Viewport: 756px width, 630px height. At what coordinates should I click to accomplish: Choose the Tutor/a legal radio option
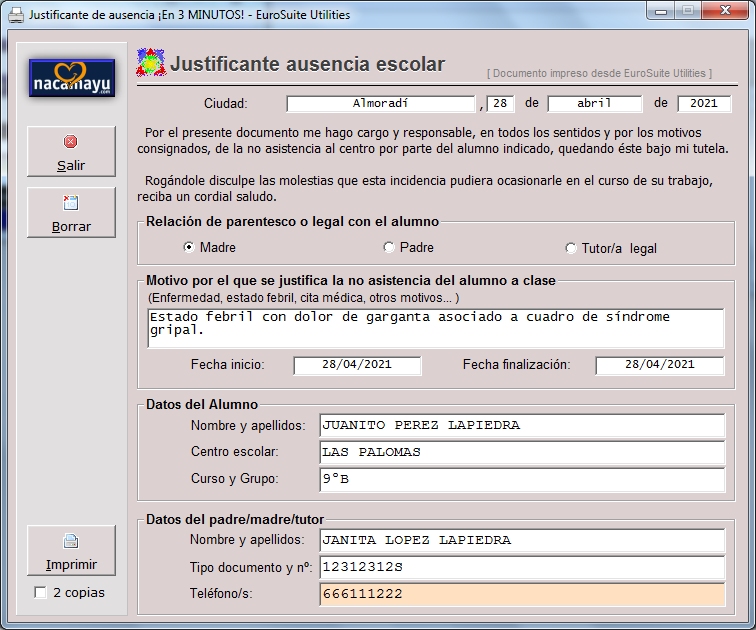click(x=571, y=248)
